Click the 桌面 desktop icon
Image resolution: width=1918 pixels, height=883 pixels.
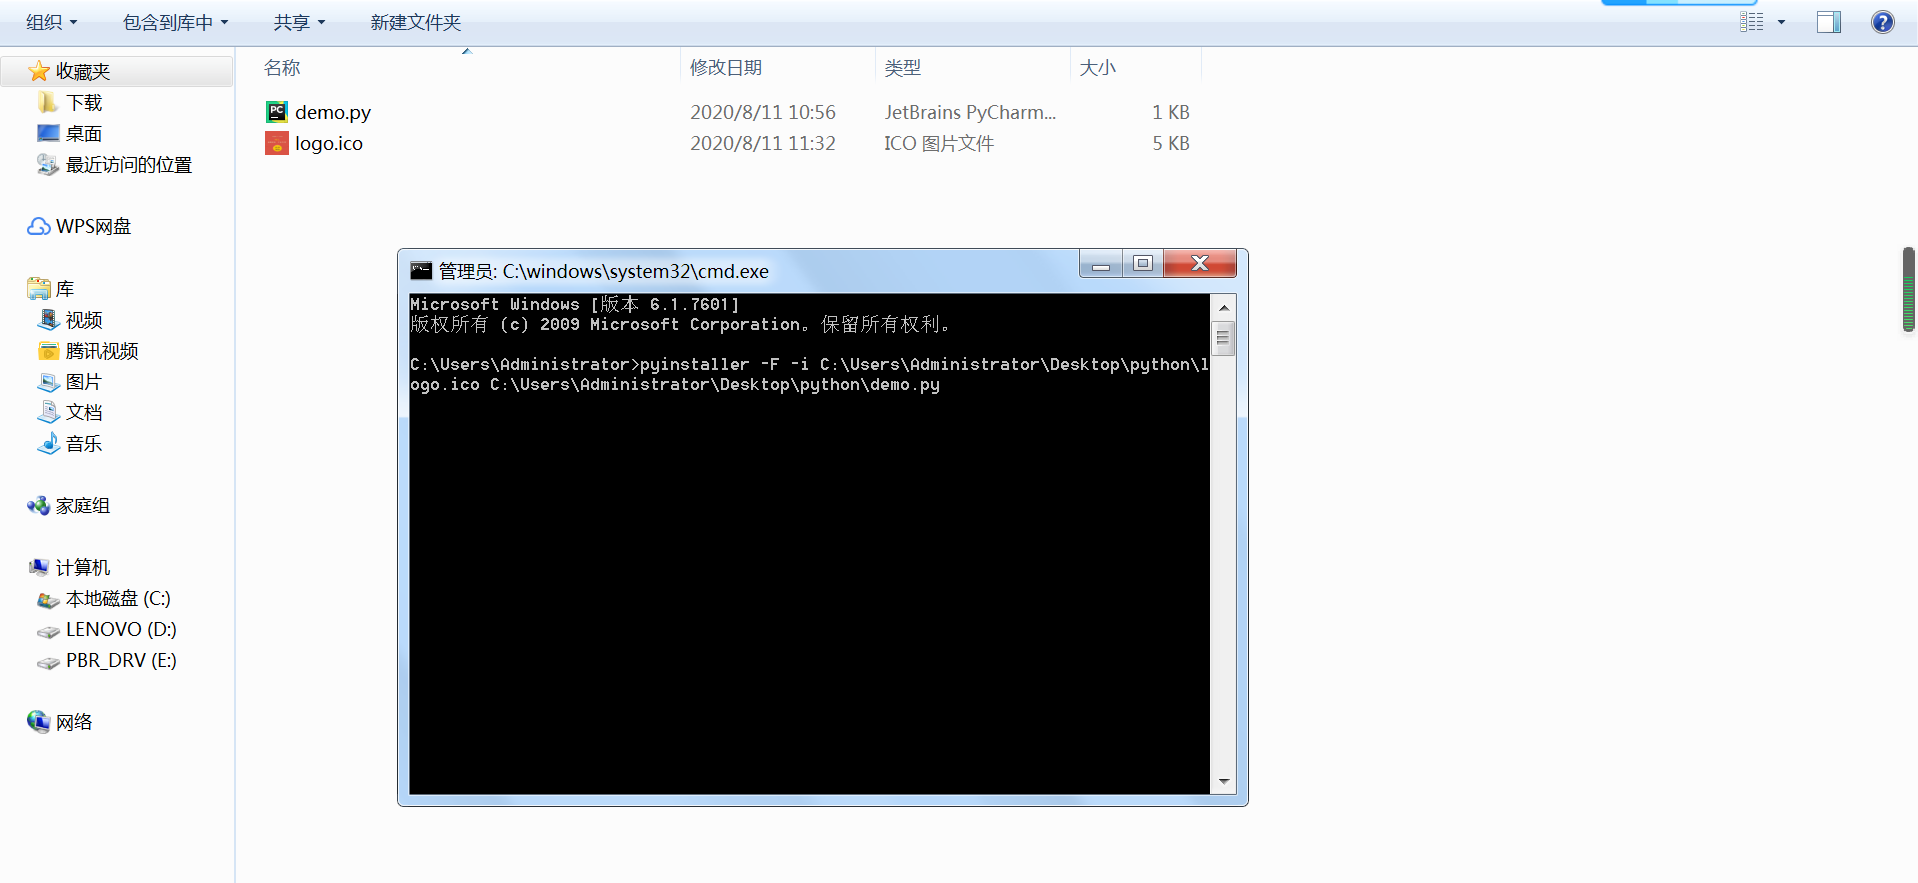[48, 133]
